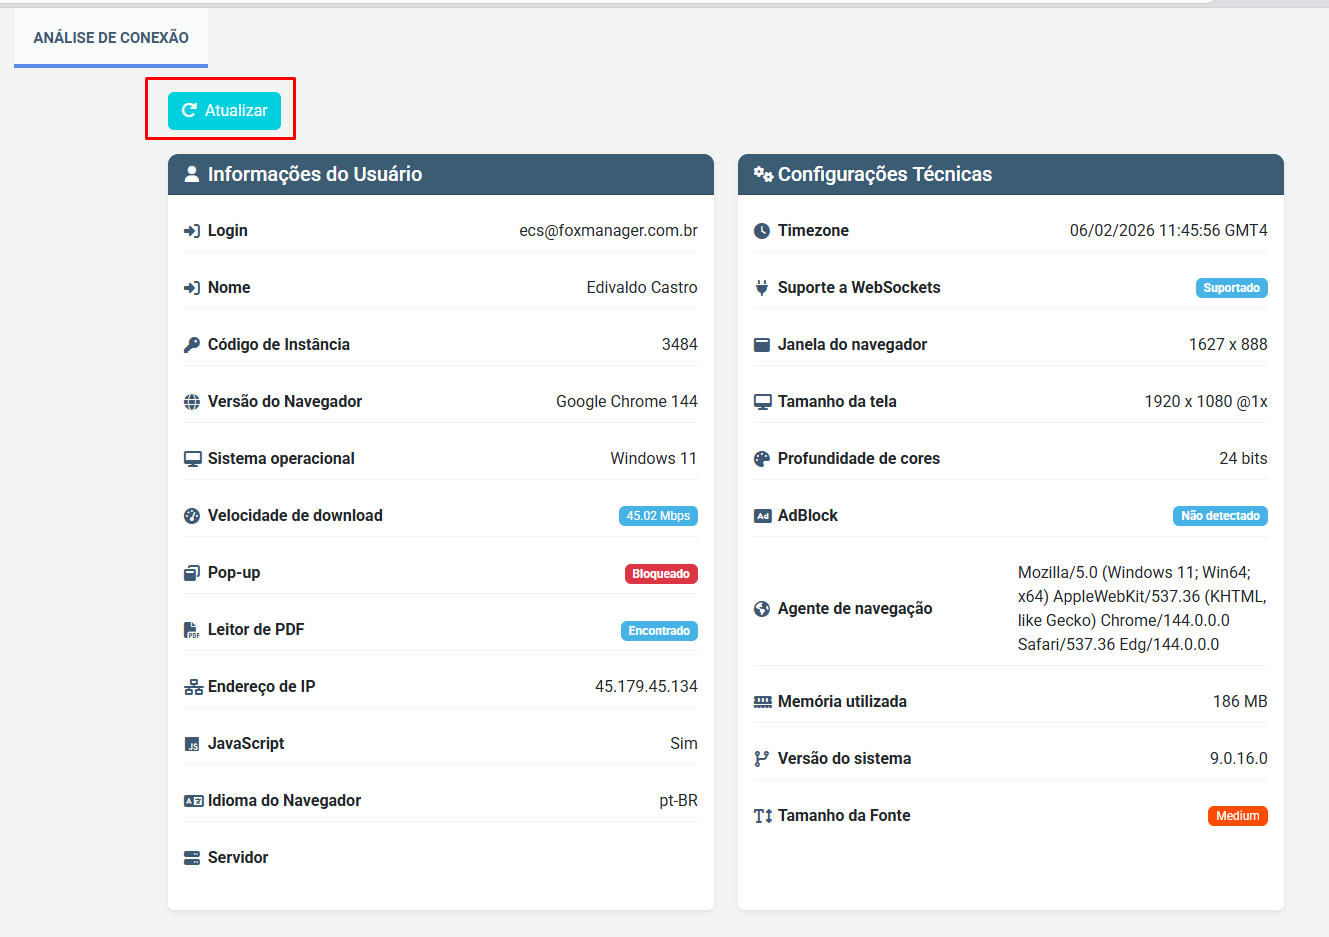Click the gears icon beside Configurações Técnicas

[x=763, y=174]
